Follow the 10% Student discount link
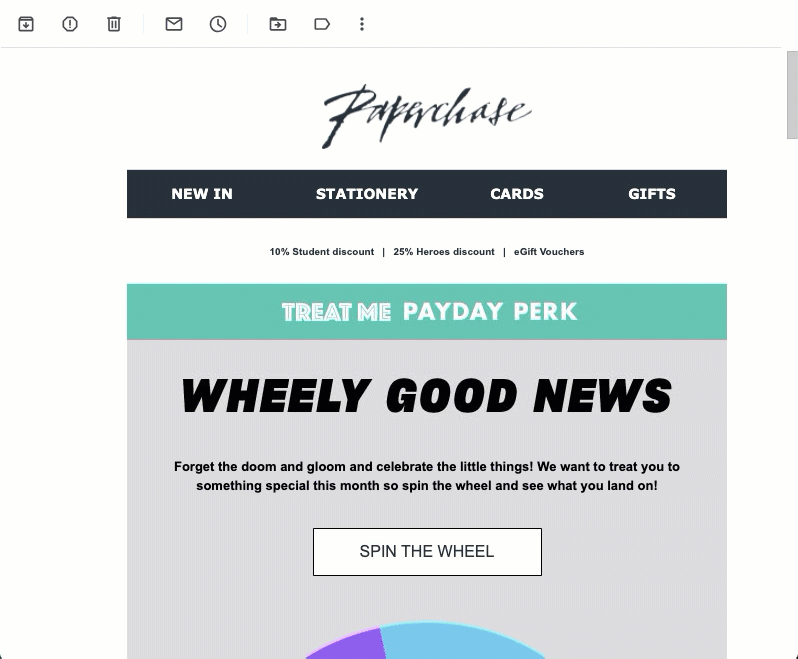The image size is (798, 659). click(x=322, y=252)
